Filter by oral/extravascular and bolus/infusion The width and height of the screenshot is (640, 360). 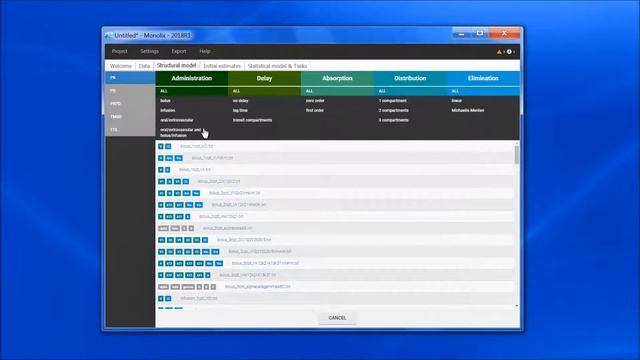[180, 132]
